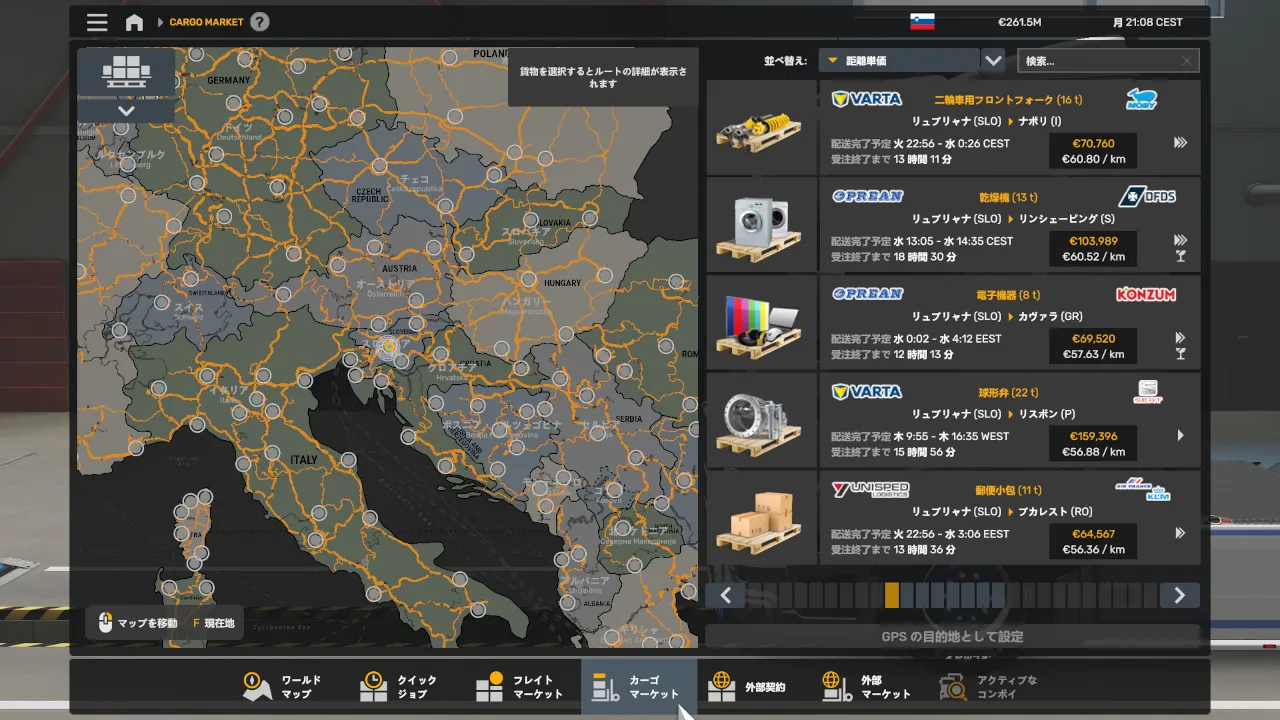Viewport: 1280px width, 720px height.
Task: Click the Slovenia flag icon
Action: 921,22
